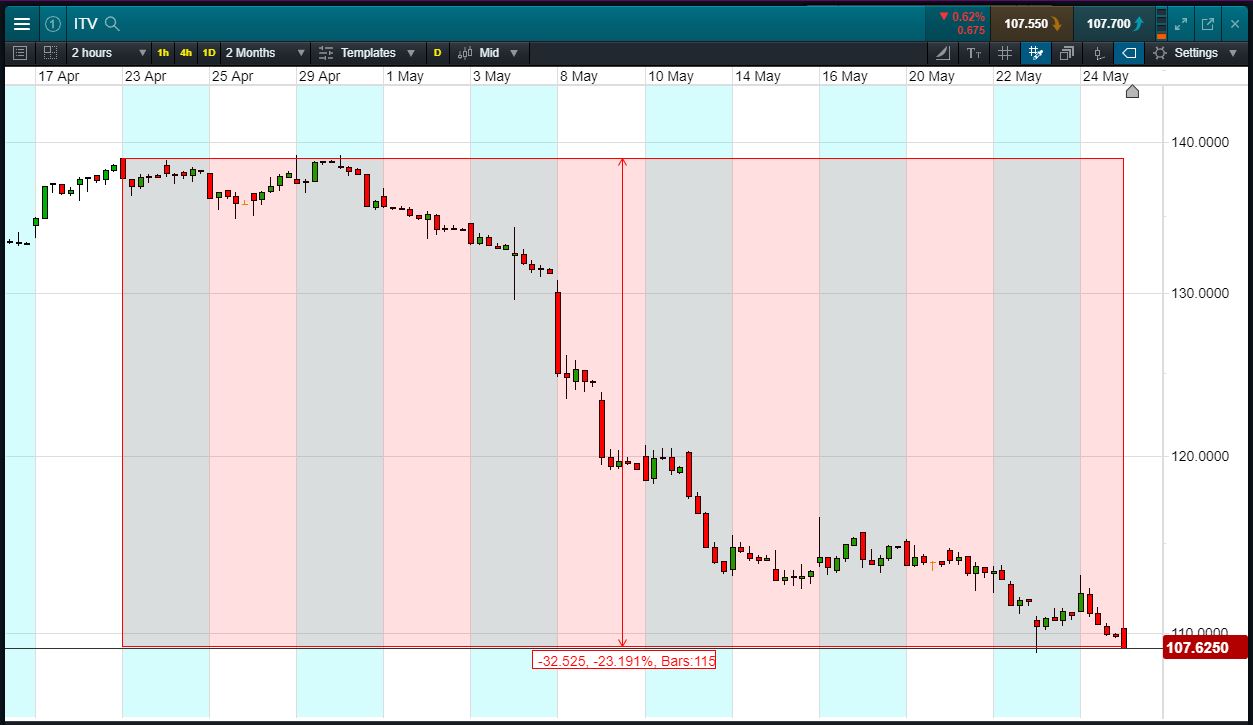Click the 140.0000 price axis label

(1200, 142)
